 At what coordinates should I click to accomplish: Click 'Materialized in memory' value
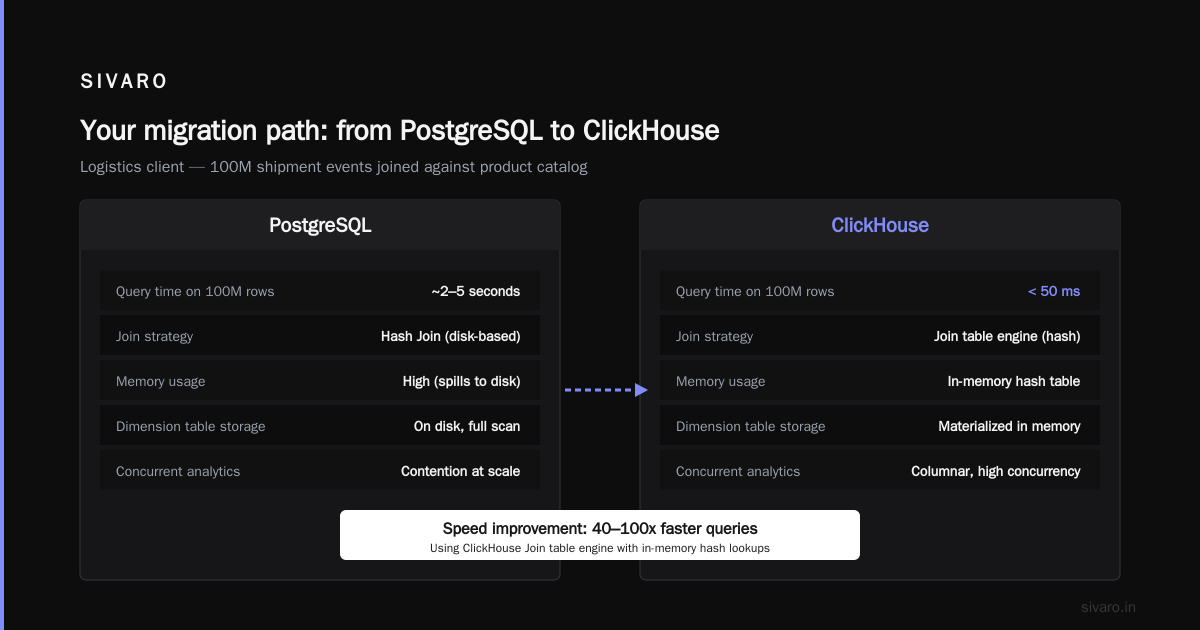coord(1009,426)
